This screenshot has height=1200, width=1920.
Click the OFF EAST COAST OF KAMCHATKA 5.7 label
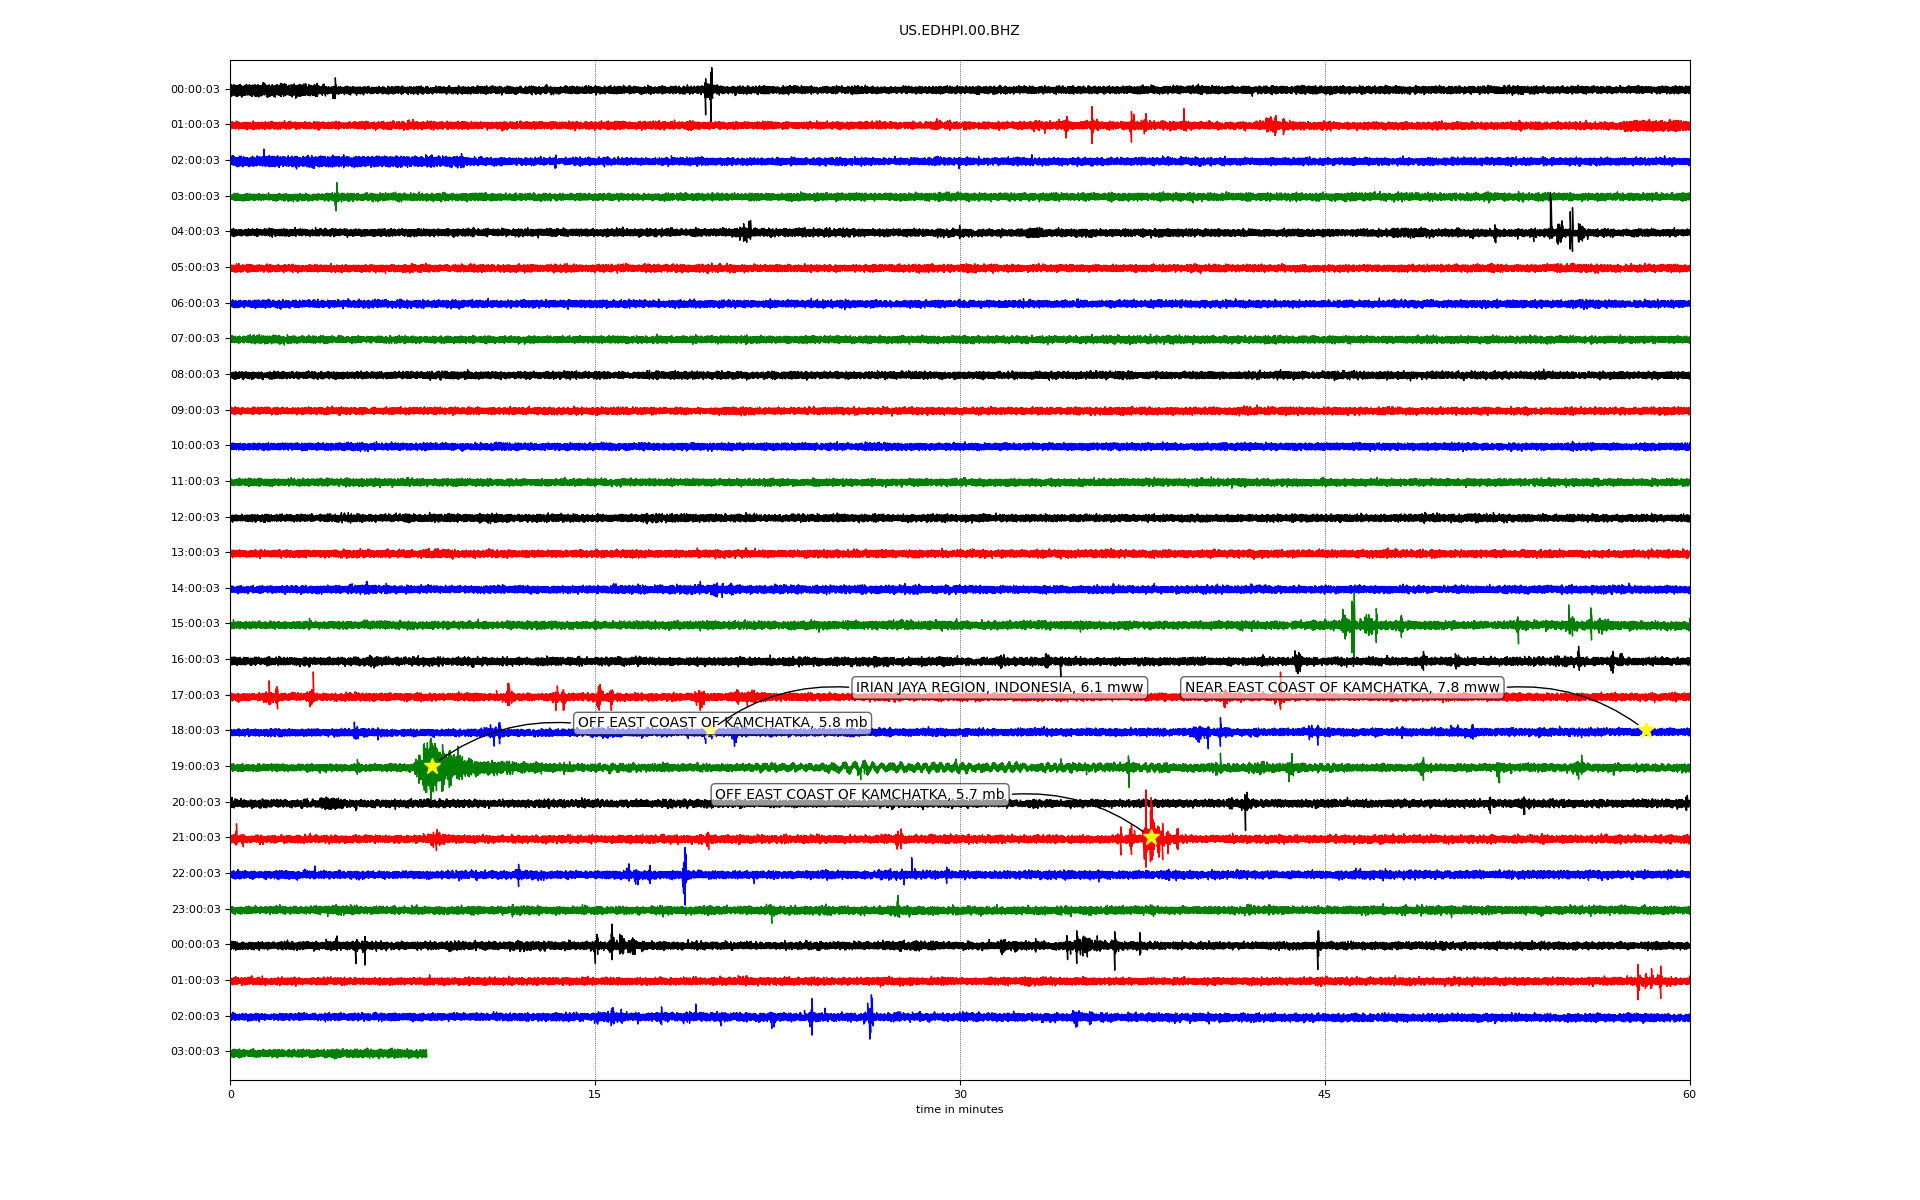pyautogui.click(x=859, y=794)
